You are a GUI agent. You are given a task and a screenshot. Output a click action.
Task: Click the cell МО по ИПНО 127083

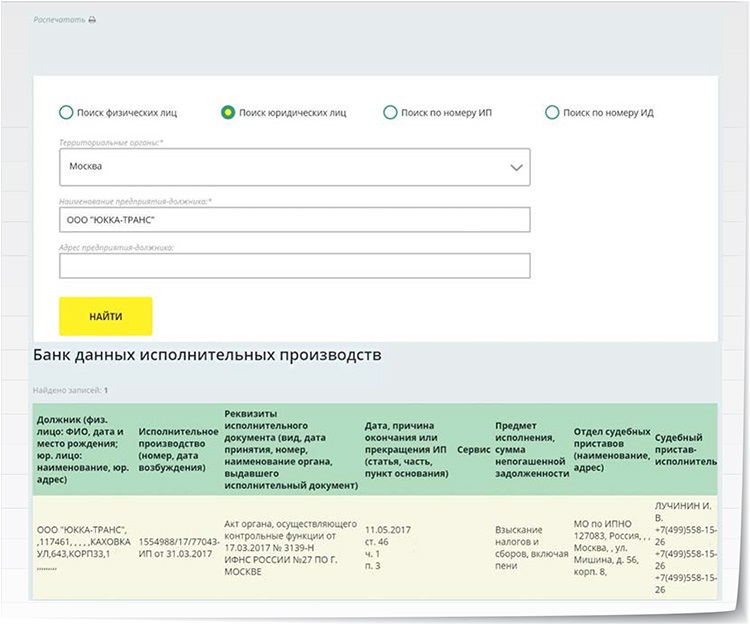[612, 547]
